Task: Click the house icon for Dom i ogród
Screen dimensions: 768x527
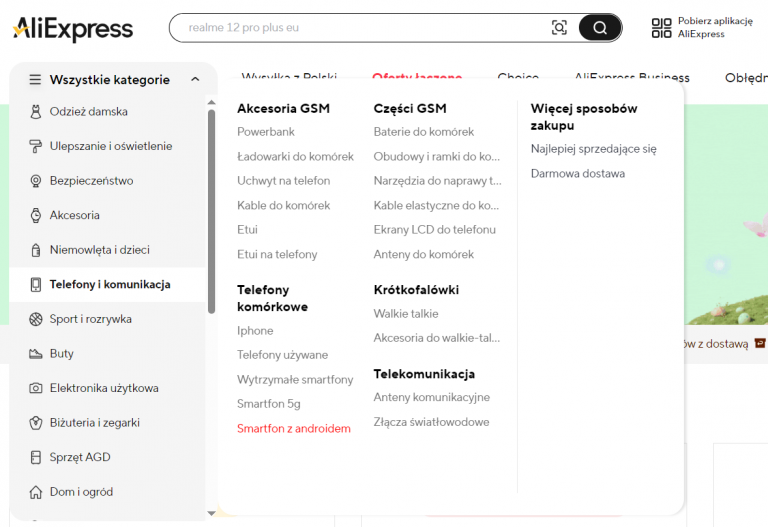Action: (36, 492)
